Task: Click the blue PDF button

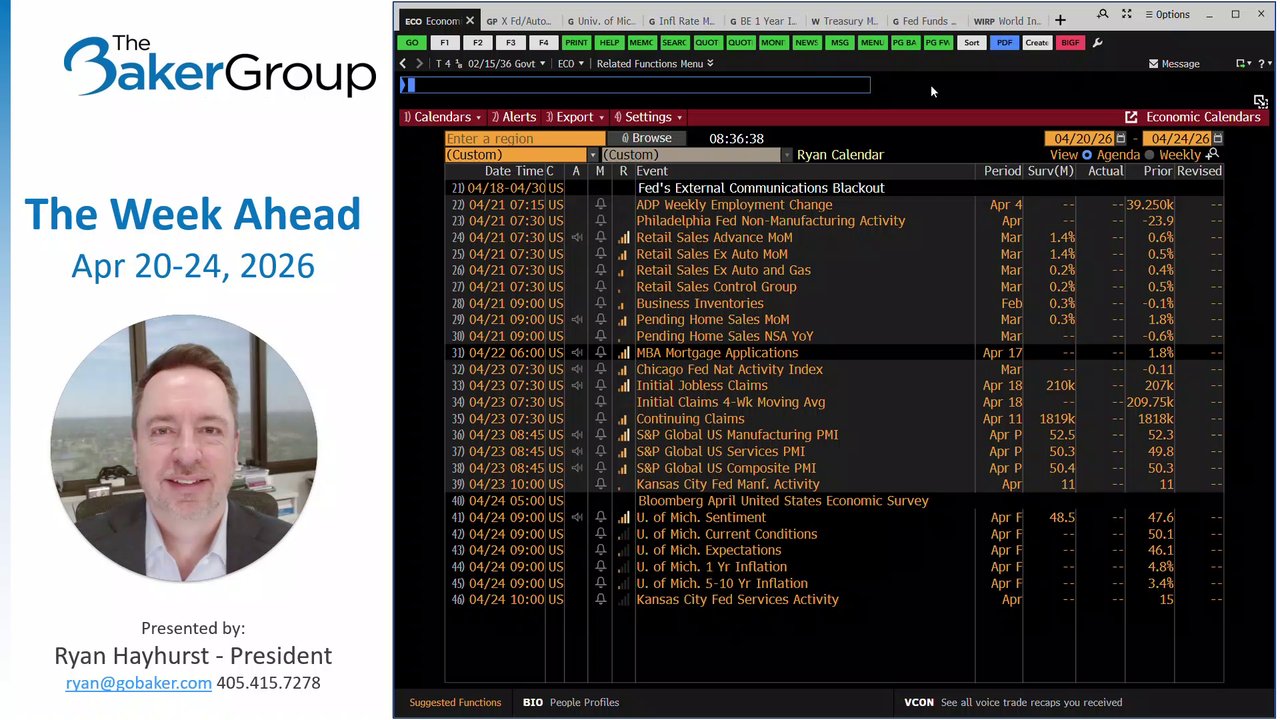Action: [x=1004, y=43]
